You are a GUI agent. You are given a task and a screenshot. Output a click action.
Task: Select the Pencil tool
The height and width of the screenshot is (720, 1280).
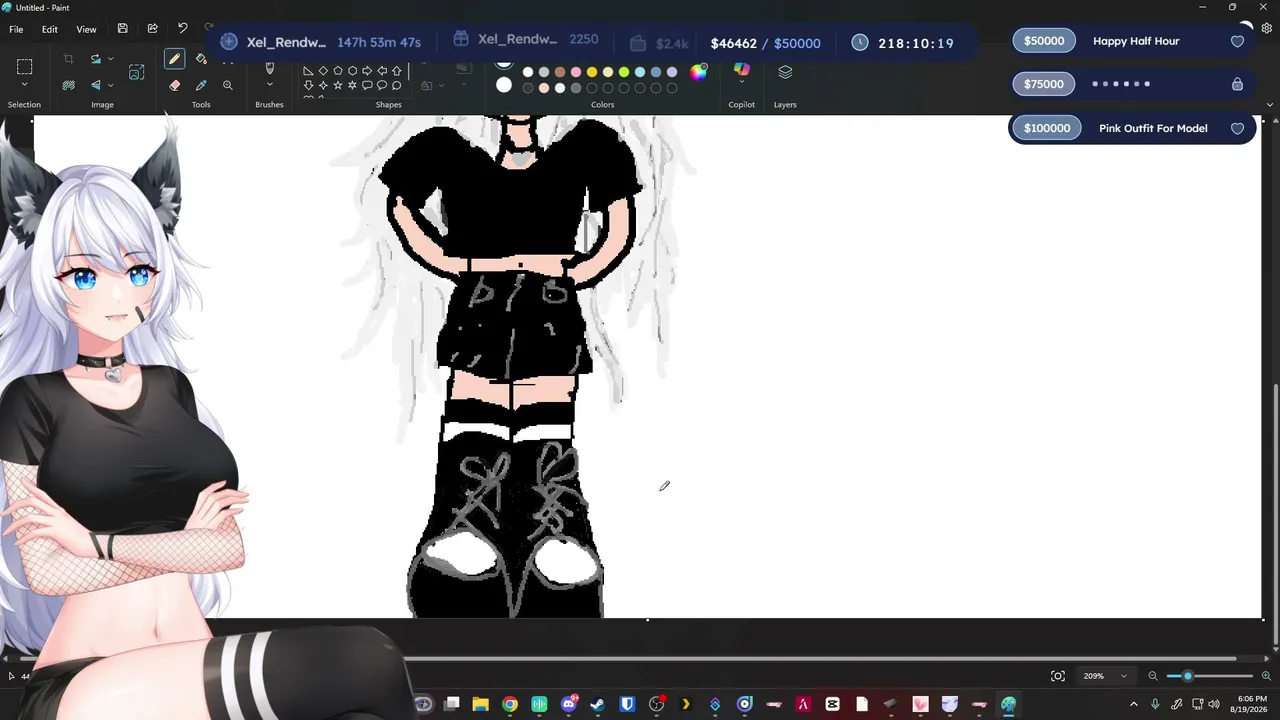point(174,59)
